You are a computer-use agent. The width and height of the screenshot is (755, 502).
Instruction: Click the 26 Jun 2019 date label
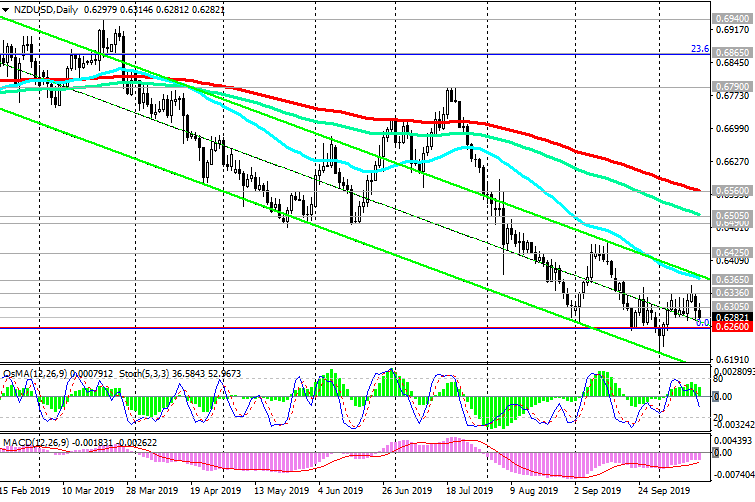tap(406, 490)
